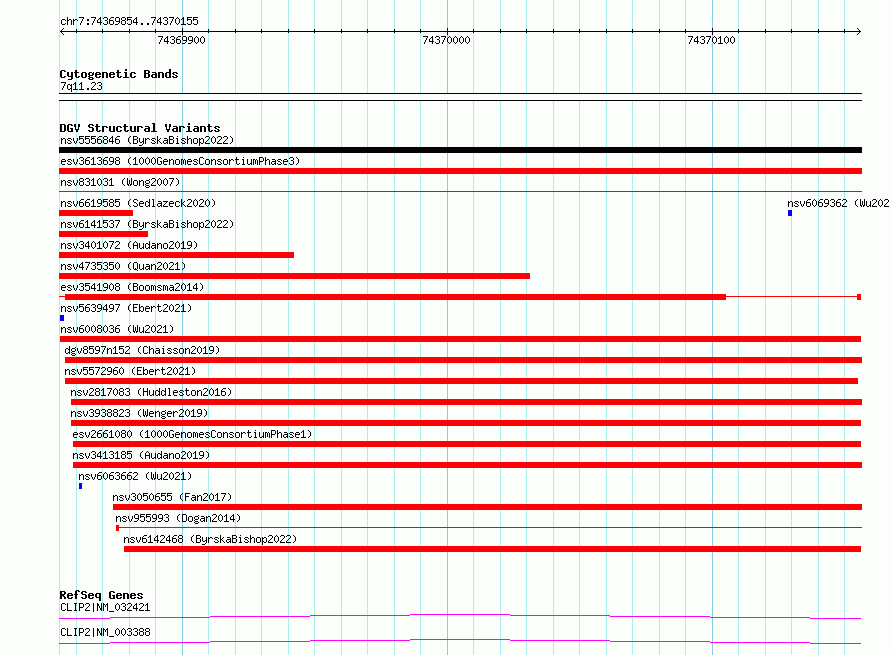This screenshot has height=655, width=890.
Task: Open nsv3050655 (Fan2017) variant
Action: [x=173, y=497]
